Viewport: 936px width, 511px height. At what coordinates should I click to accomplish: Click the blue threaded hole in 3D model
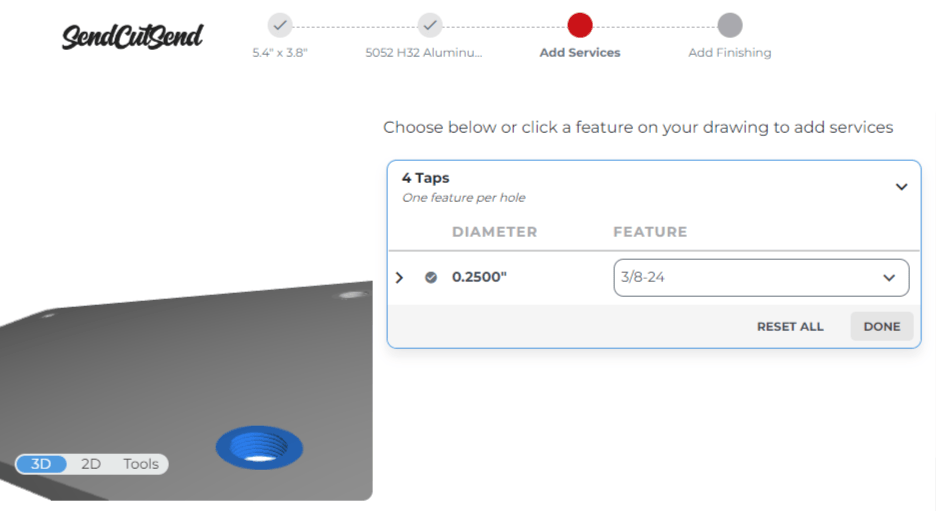coord(259,445)
